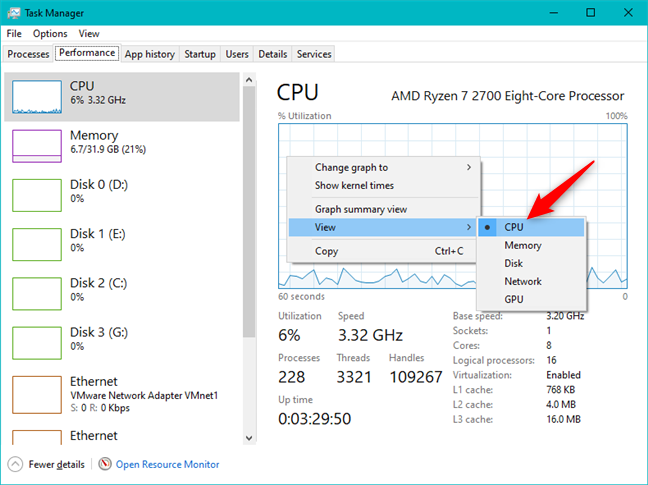Click the Threads value 3321
The image size is (648, 485).
(354, 377)
